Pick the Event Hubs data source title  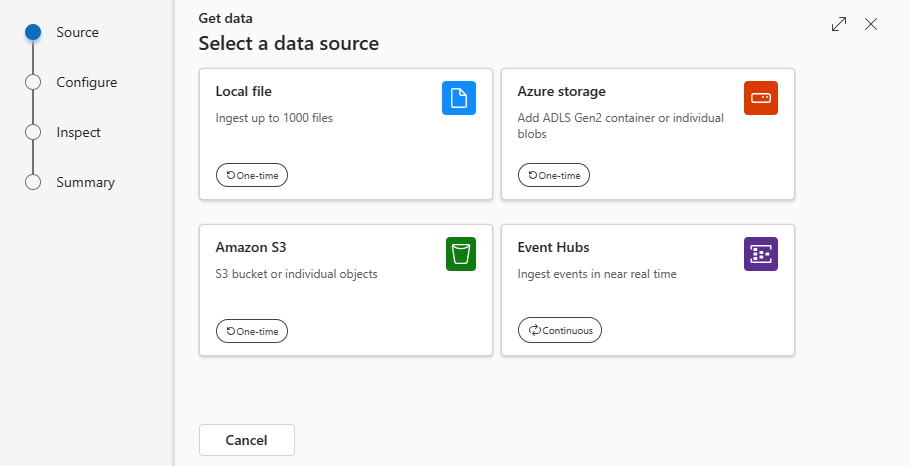click(x=554, y=247)
